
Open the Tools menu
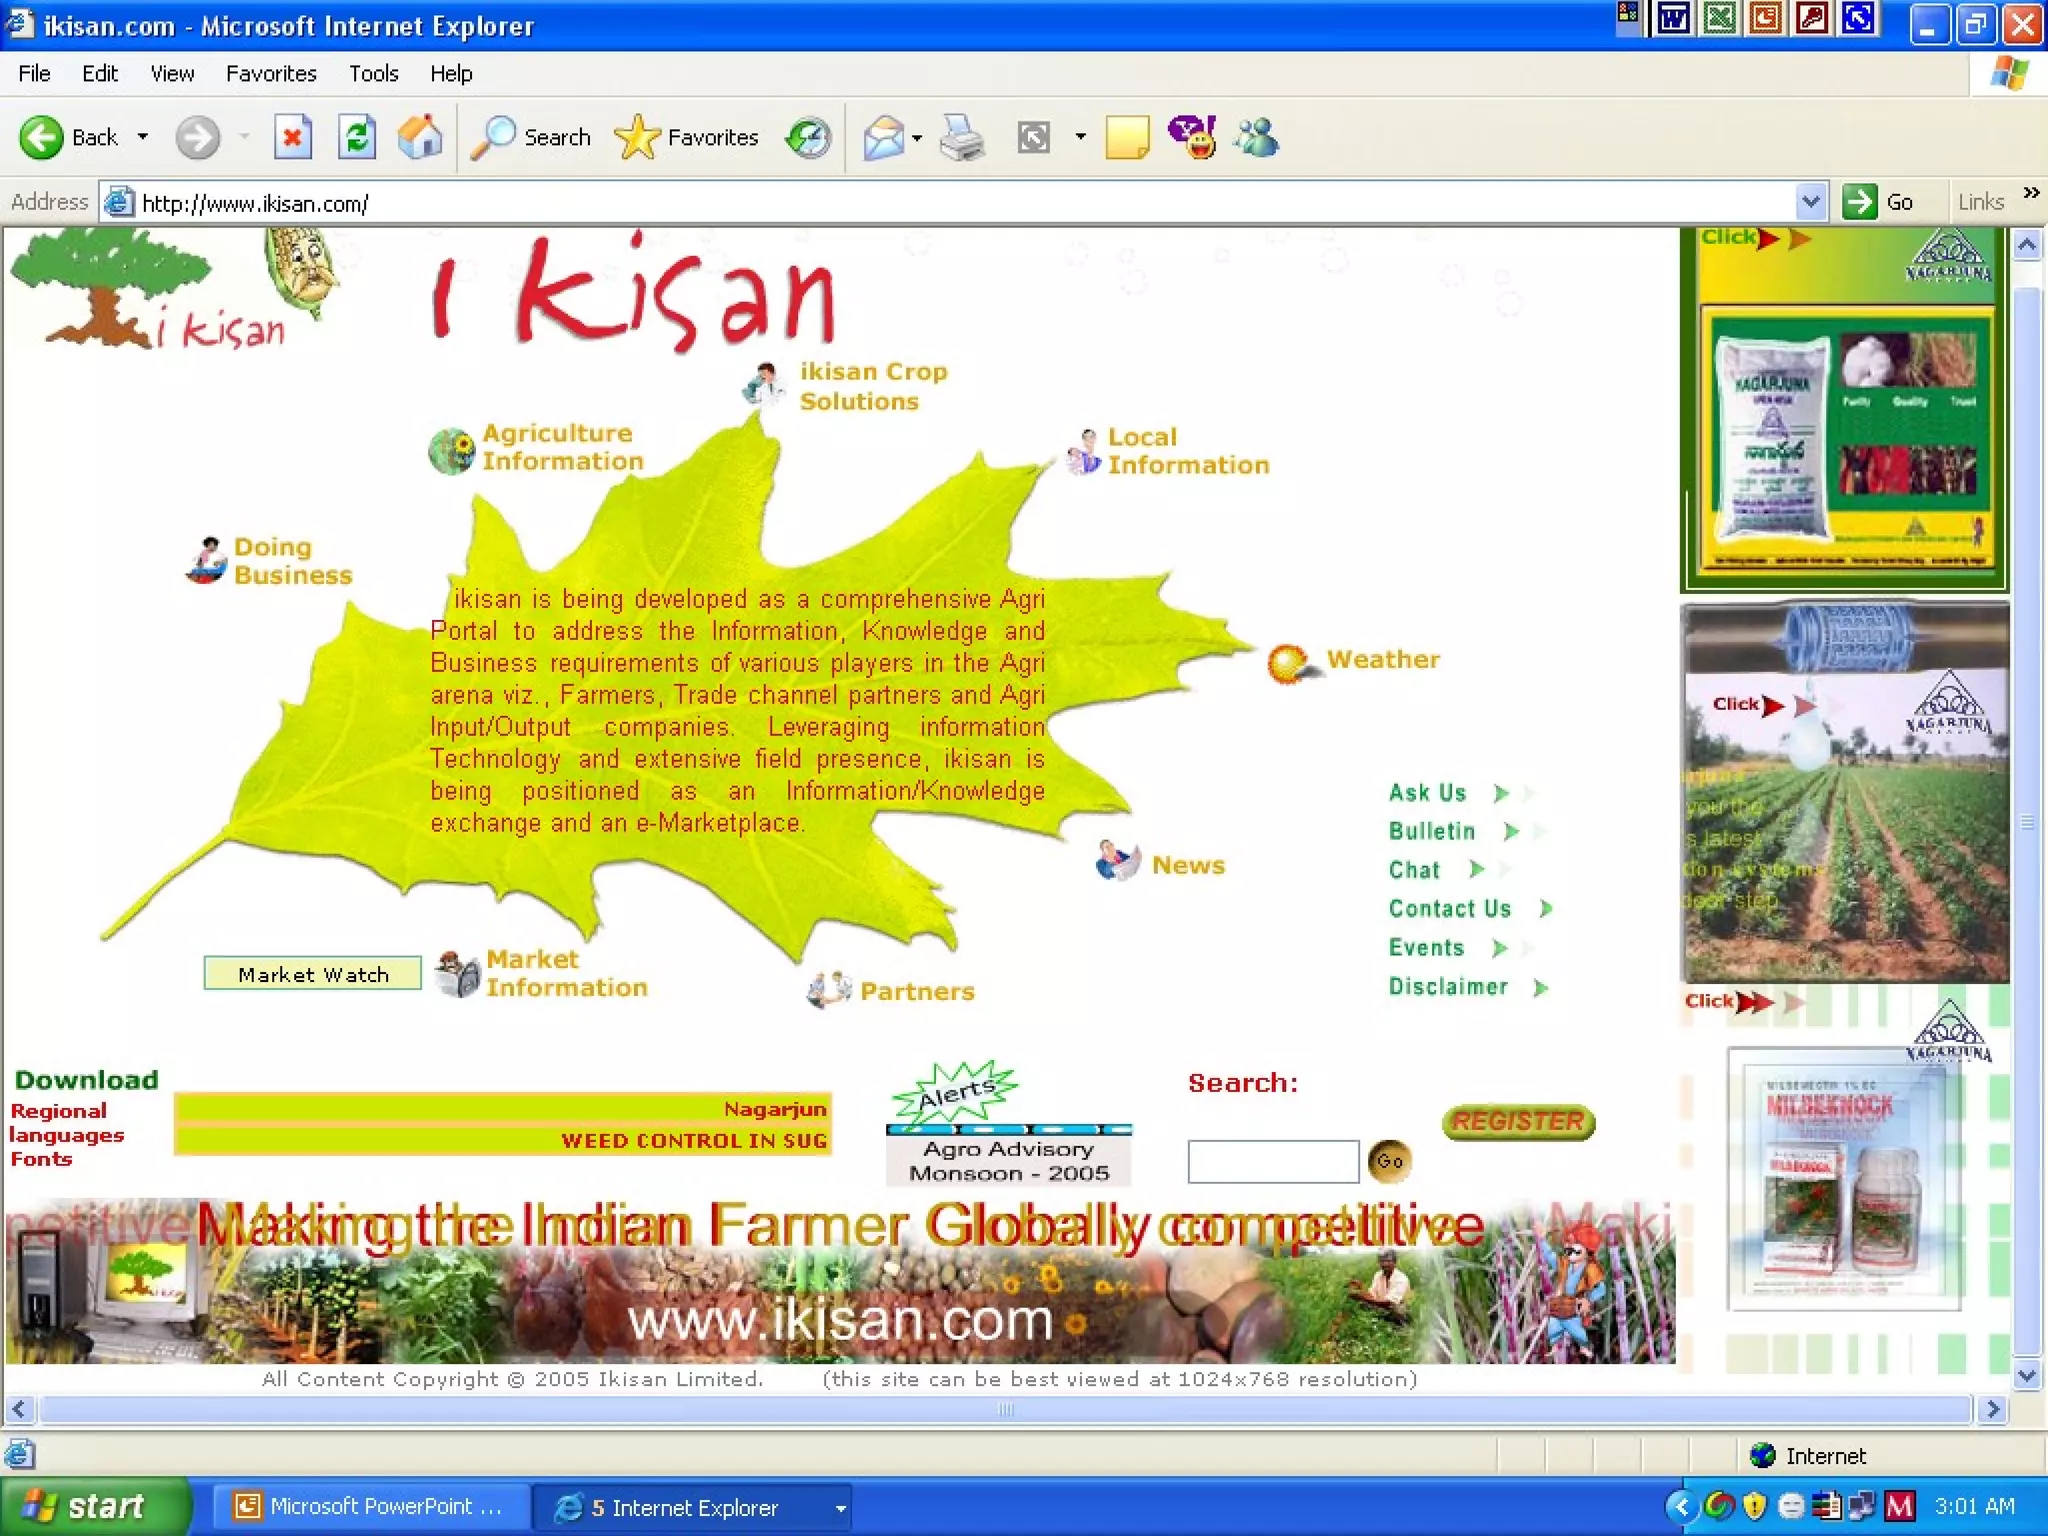pyautogui.click(x=373, y=74)
